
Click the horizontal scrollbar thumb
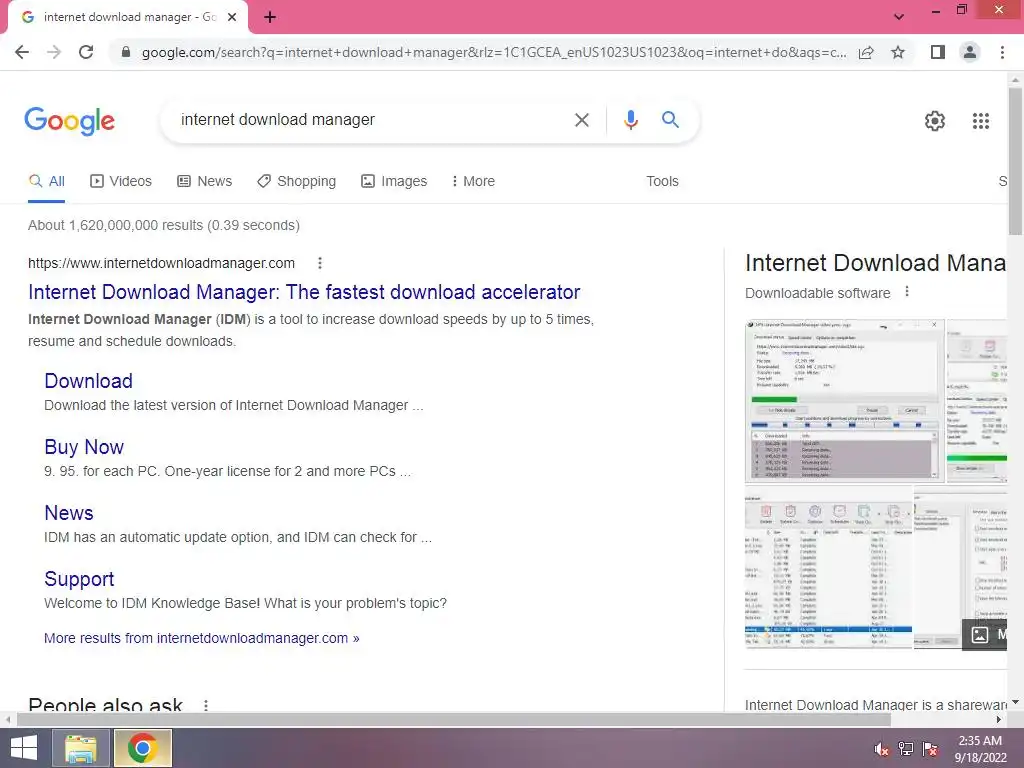[x=453, y=719]
